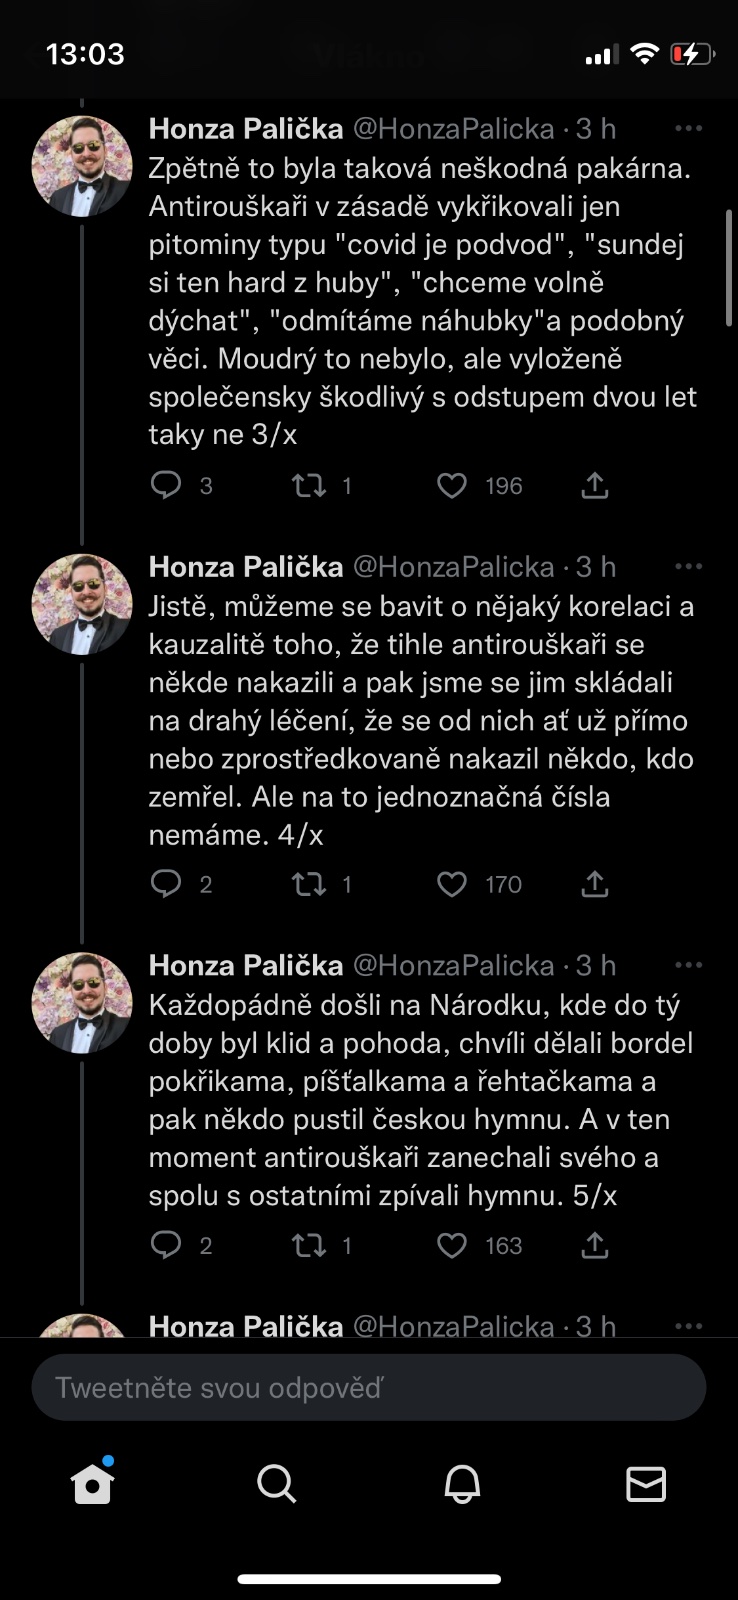Like the tweet ending in 5/x
Screen dimensions: 738x1600
[452, 1245]
